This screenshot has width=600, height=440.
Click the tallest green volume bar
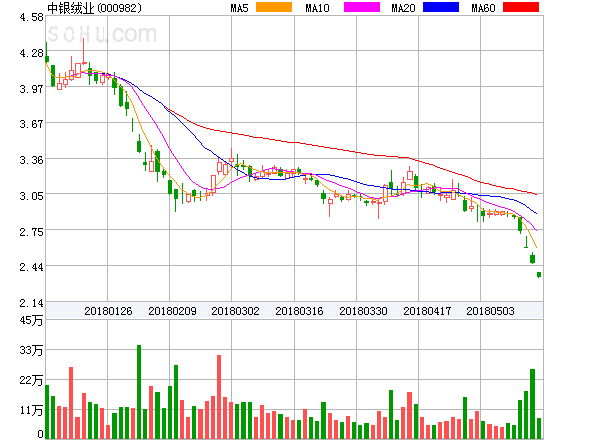coord(139,392)
